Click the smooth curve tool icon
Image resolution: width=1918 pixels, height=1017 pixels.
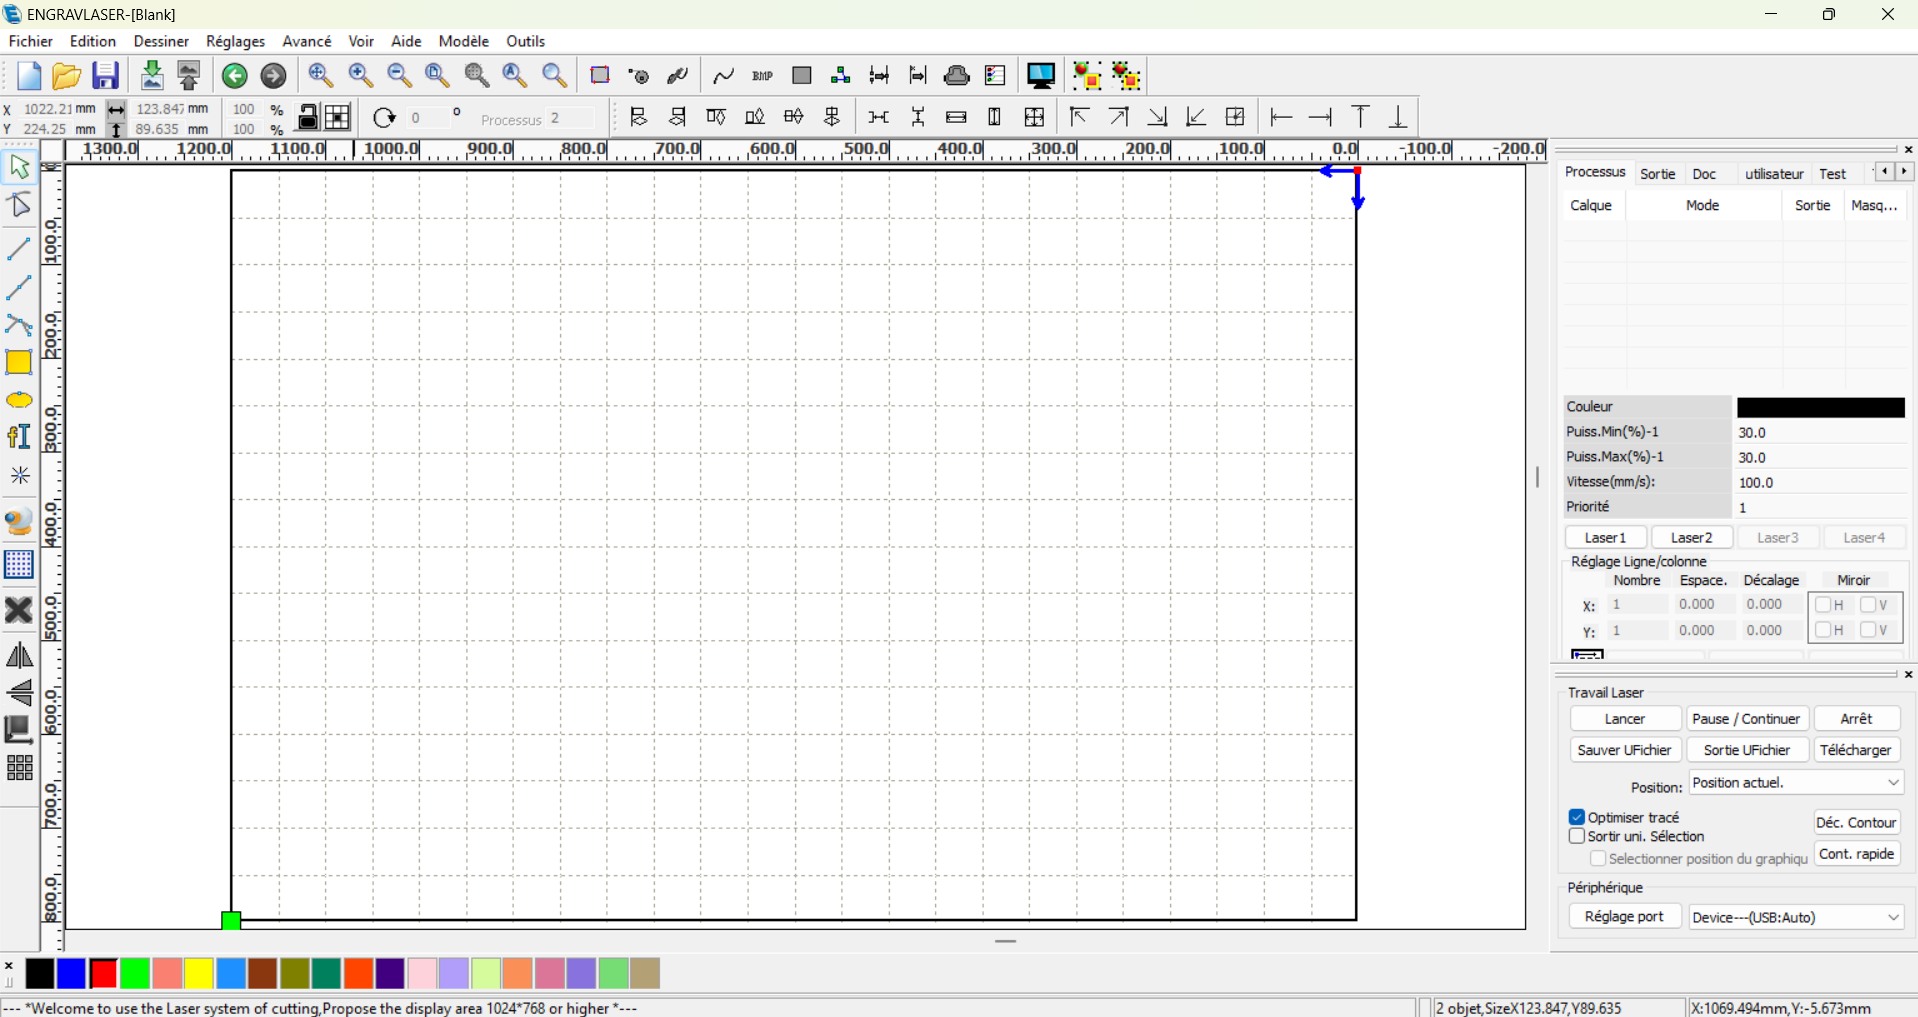tap(723, 76)
